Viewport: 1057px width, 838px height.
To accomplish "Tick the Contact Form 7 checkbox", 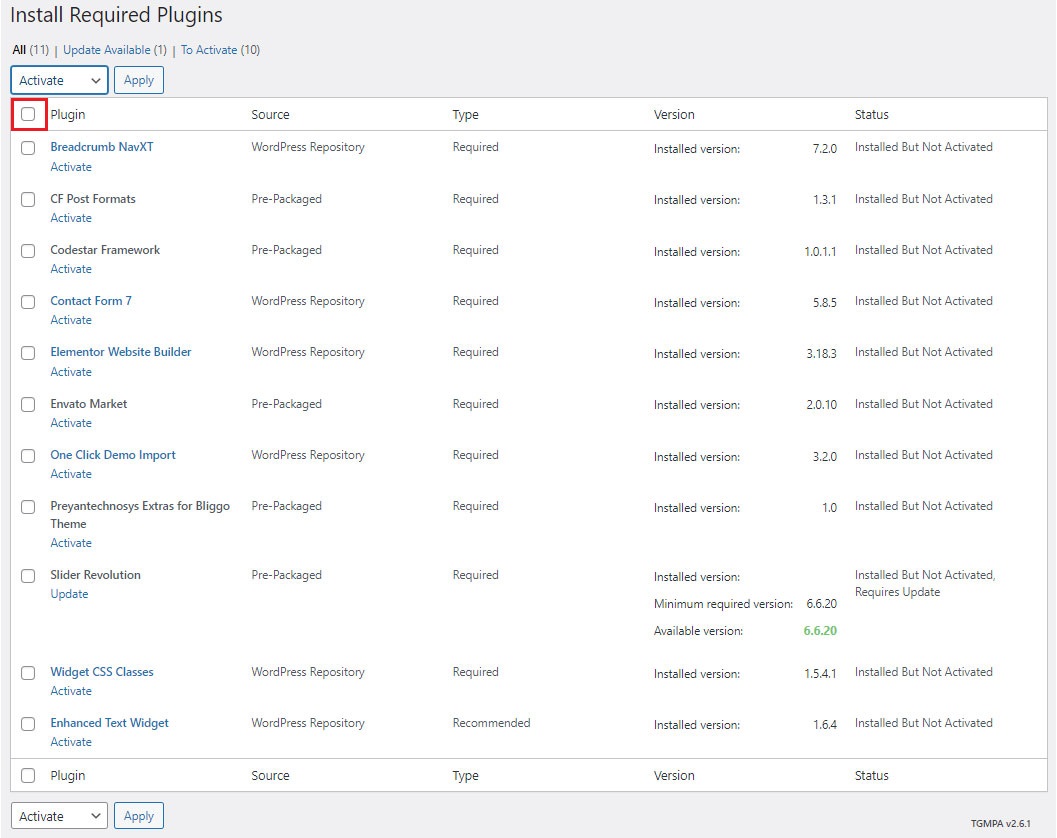I will [x=28, y=302].
